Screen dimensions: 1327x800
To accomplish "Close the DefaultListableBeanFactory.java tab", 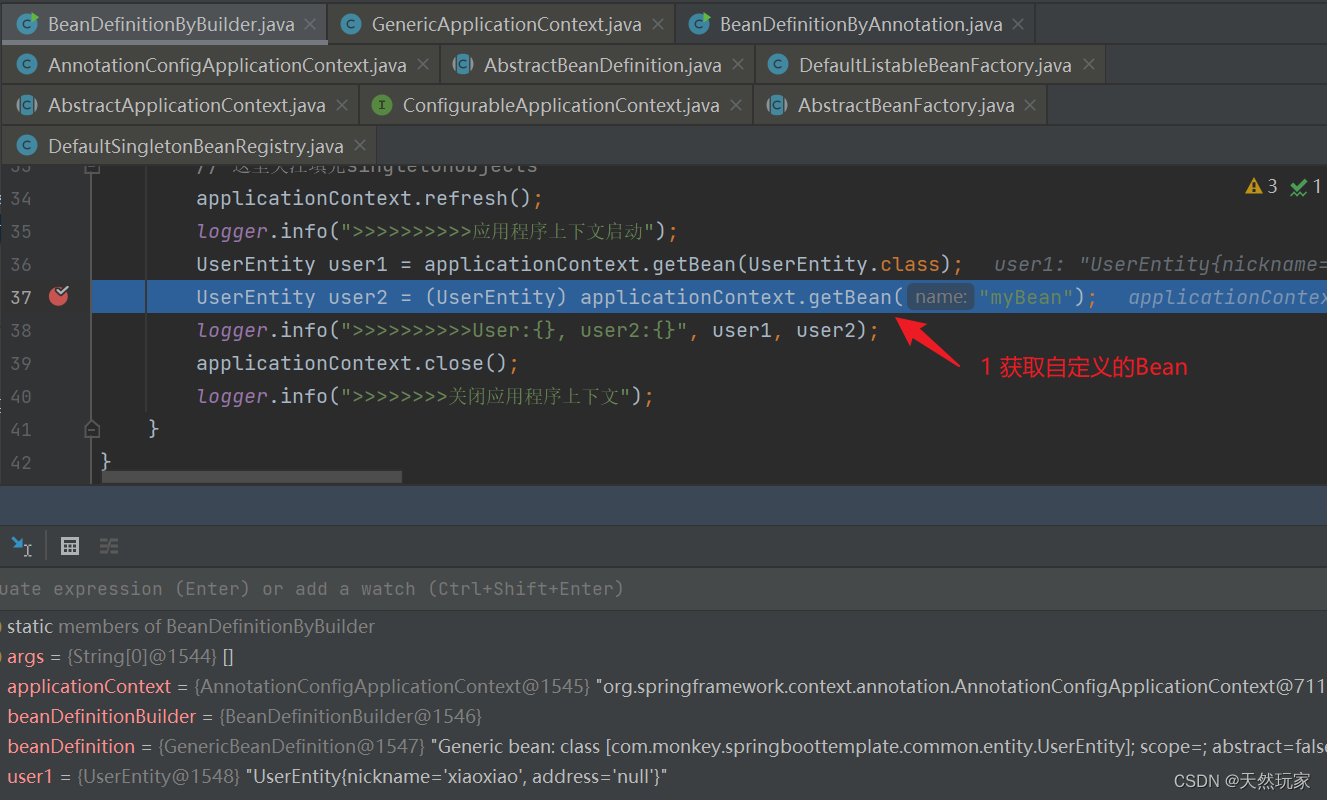I will pos(1088,65).
